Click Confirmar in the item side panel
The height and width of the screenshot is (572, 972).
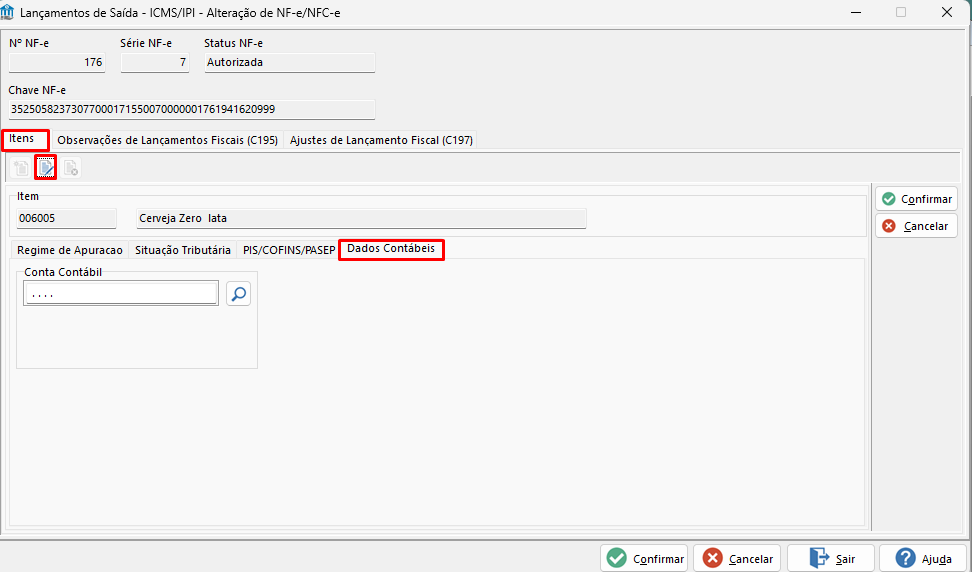point(916,199)
